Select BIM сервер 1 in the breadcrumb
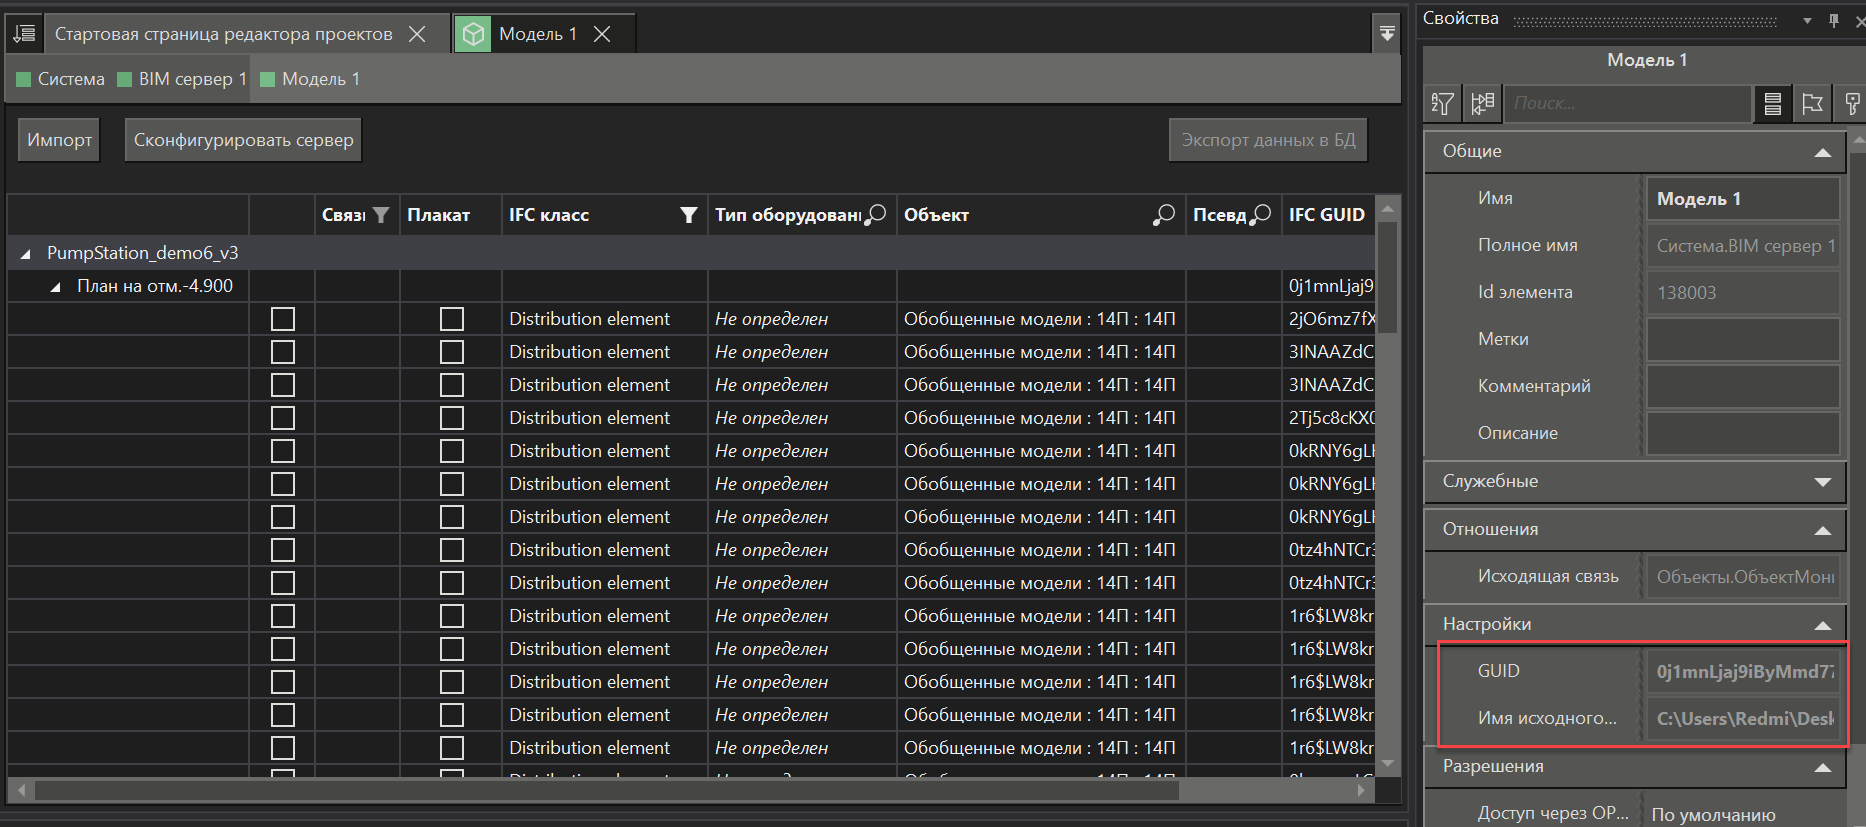 pos(192,79)
